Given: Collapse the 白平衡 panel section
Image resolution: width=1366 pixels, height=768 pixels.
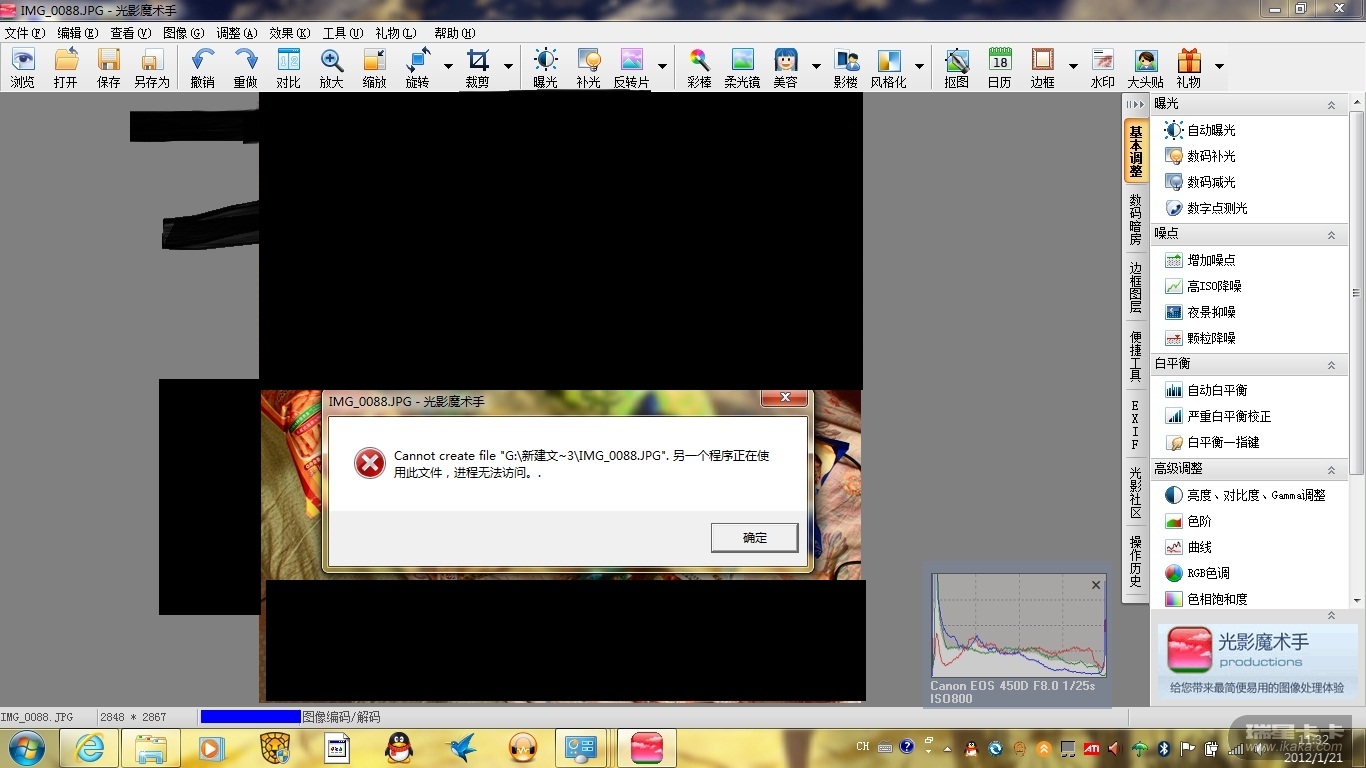Looking at the screenshot, I should coord(1331,365).
